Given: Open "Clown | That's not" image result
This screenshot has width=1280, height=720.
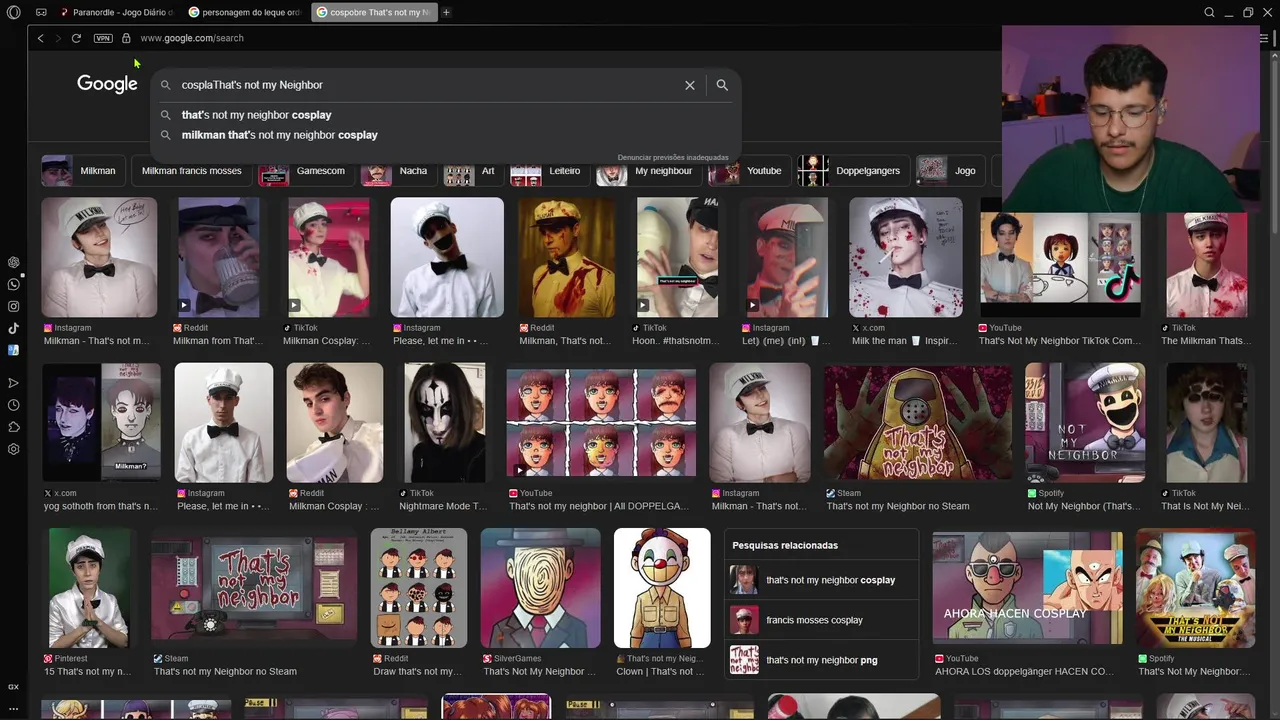Looking at the screenshot, I should [x=662, y=588].
